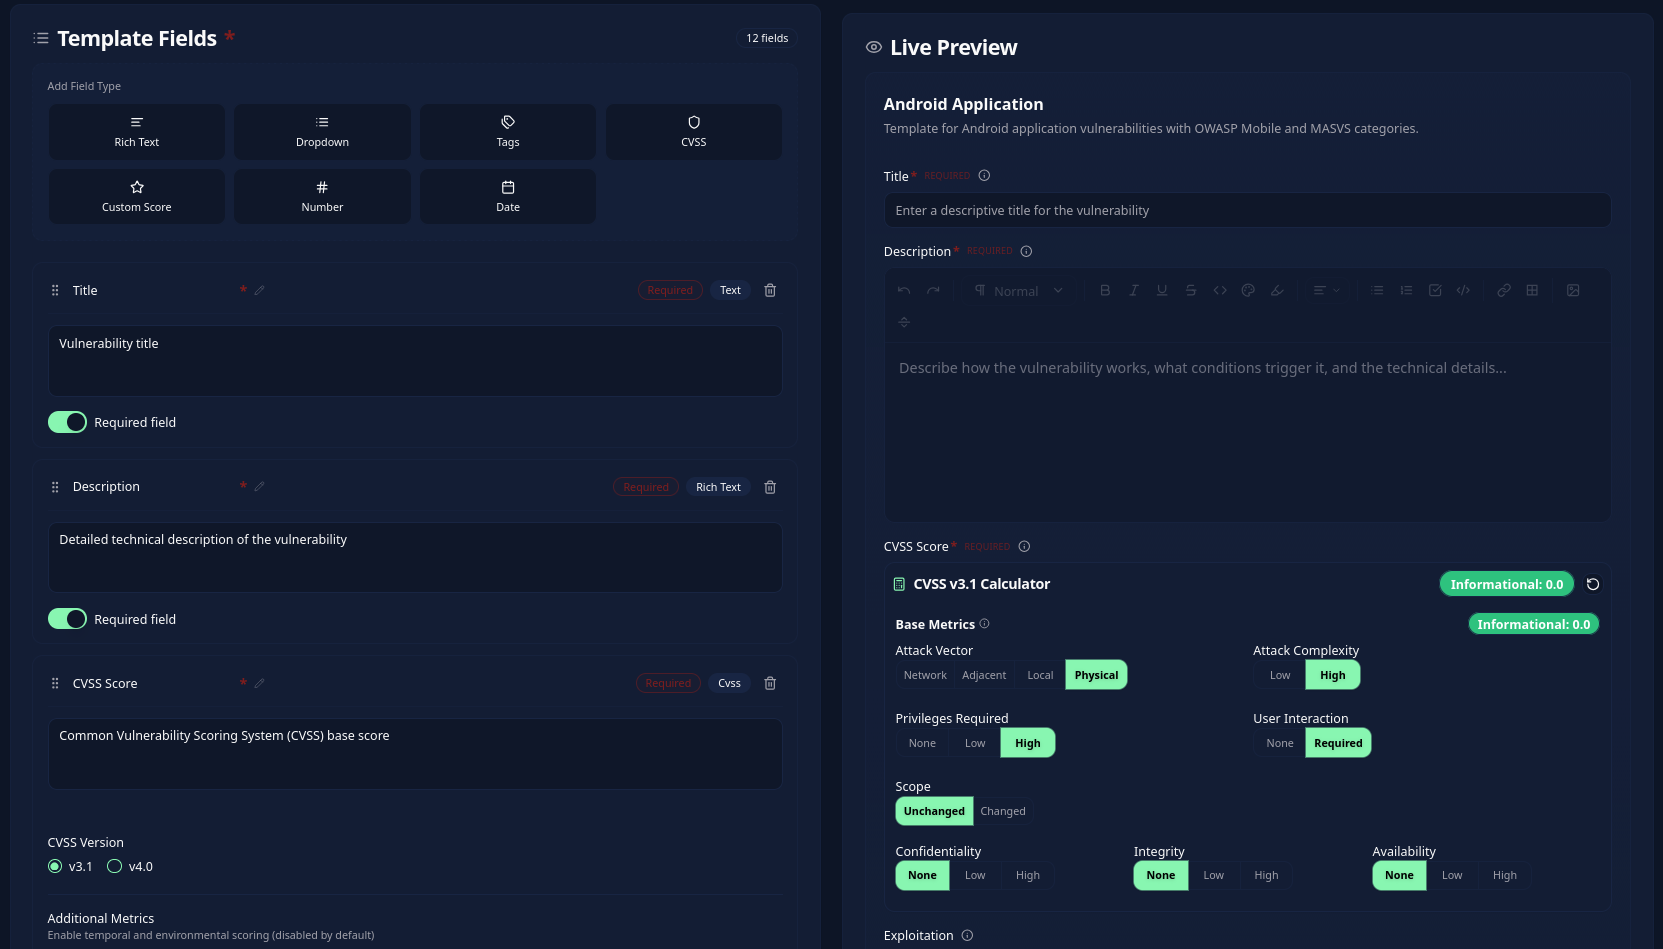Delete the CVSS Score field with trash icon

coord(770,683)
